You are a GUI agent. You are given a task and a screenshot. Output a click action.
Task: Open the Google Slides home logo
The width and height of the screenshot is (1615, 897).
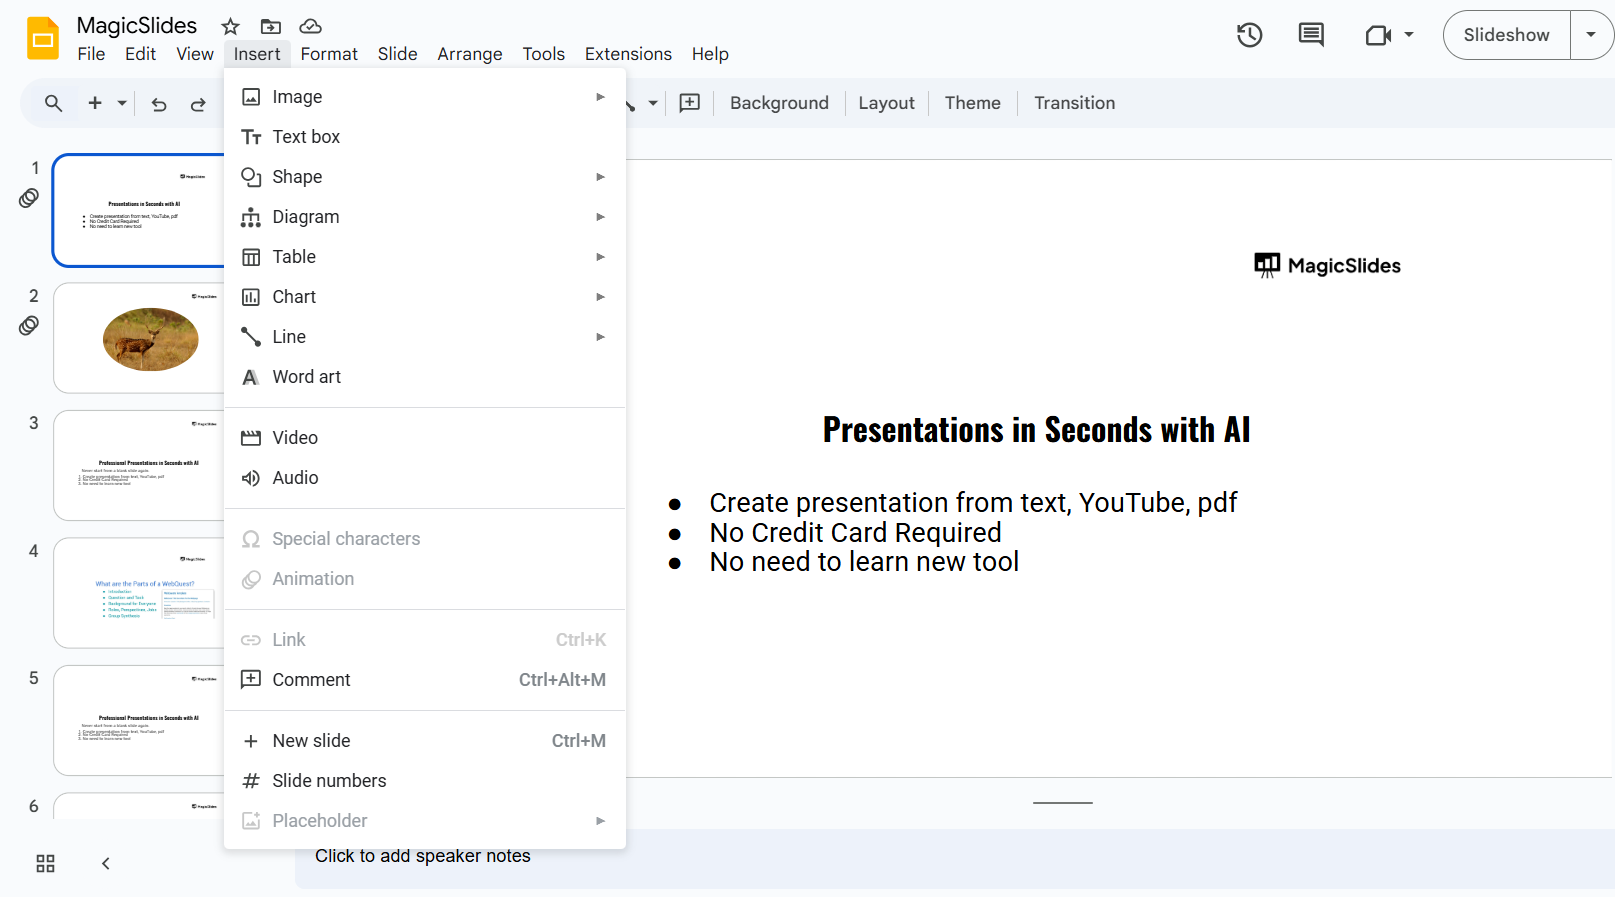click(43, 38)
